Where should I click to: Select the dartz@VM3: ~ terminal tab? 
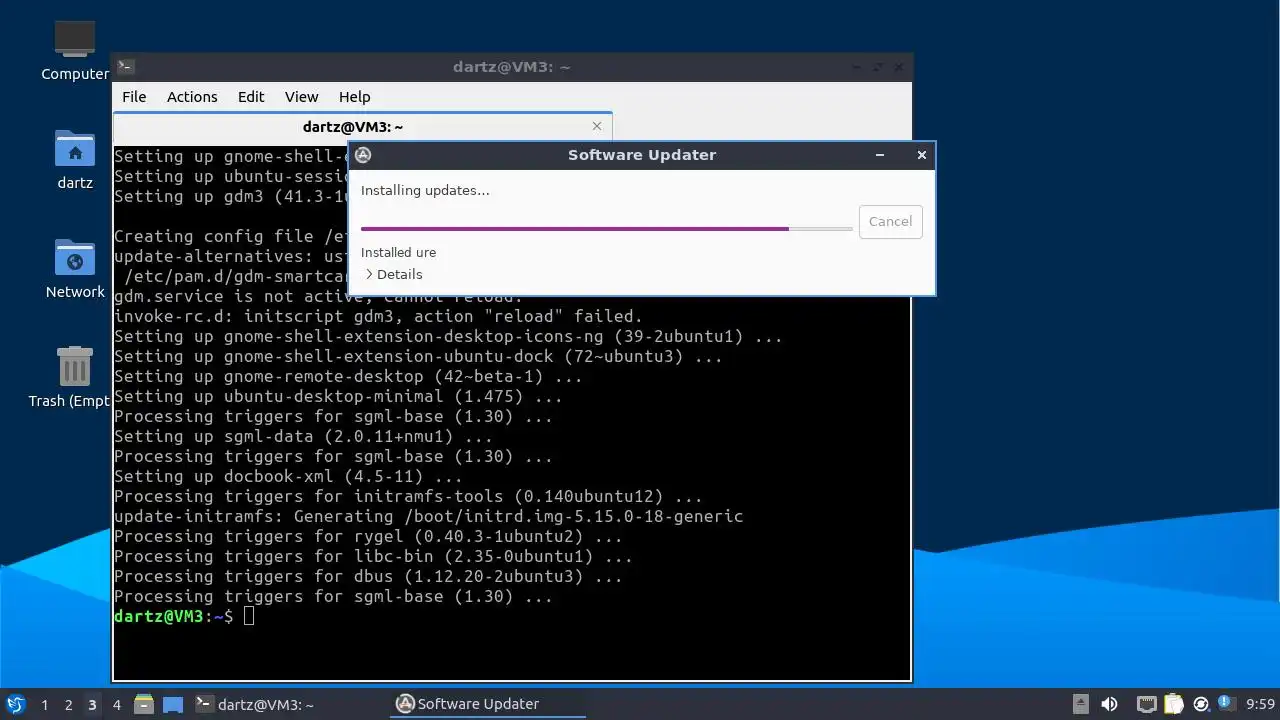[362, 127]
